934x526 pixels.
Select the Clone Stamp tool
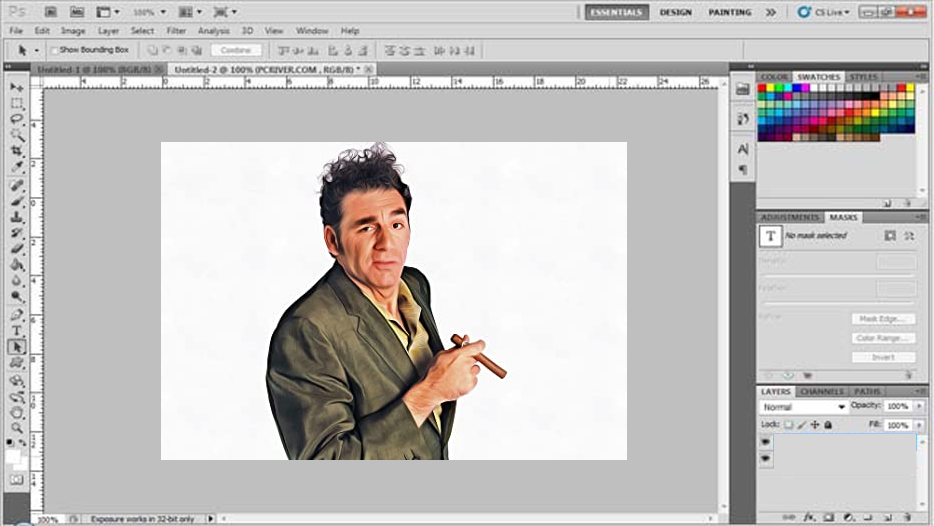(x=17, y=217)
